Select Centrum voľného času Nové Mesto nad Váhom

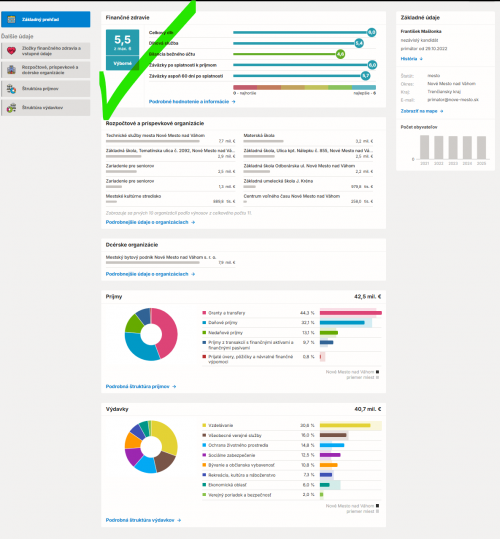pos(308,199)
